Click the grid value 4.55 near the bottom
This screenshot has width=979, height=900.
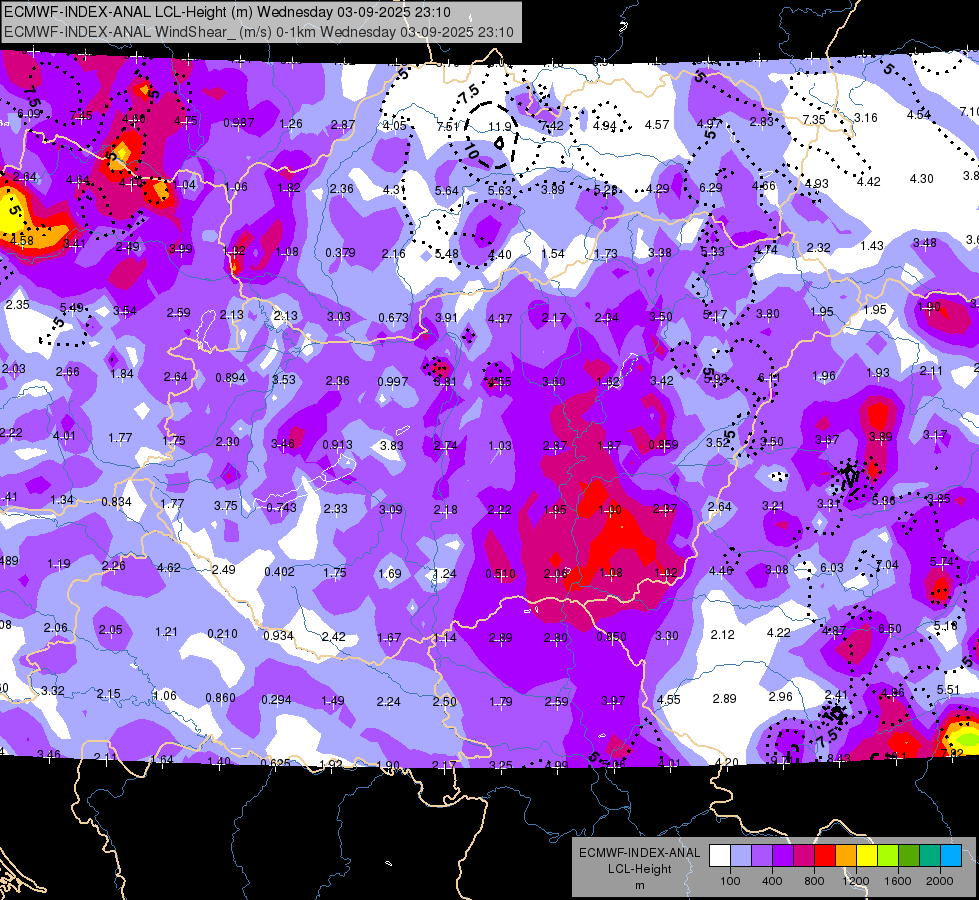(669, 700)
